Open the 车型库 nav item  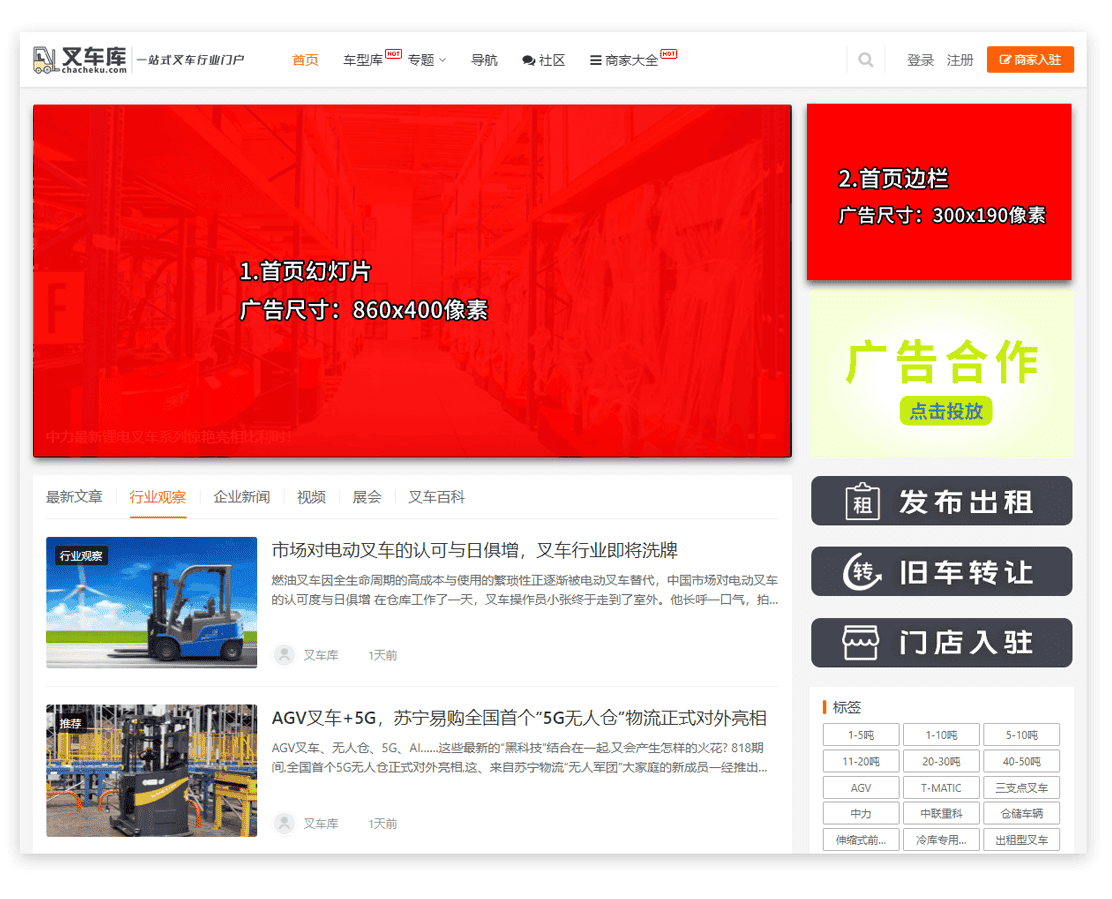(362, 60)
